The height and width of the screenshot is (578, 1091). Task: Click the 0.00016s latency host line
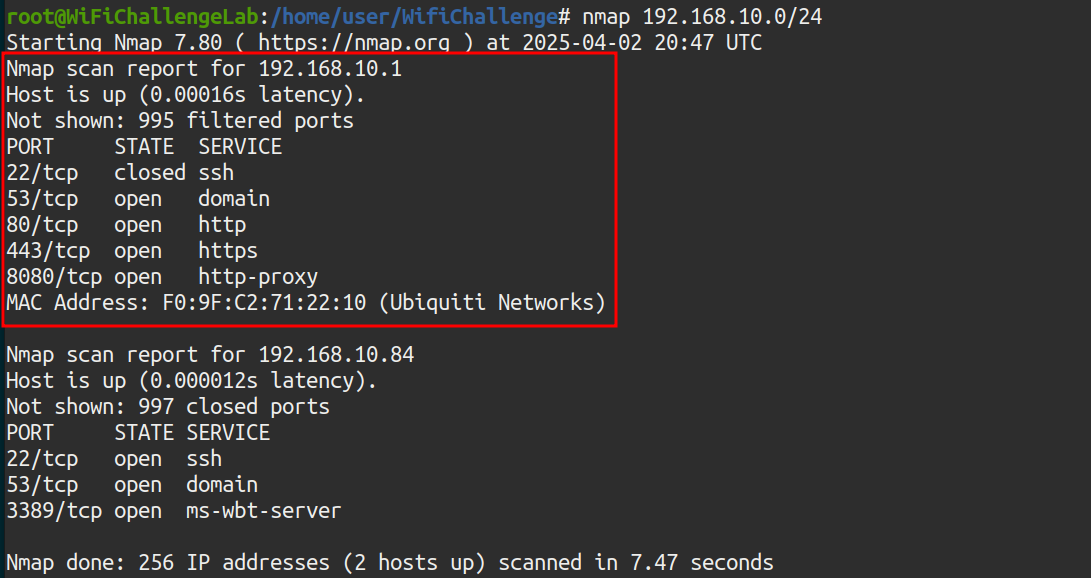click(186, 95)
